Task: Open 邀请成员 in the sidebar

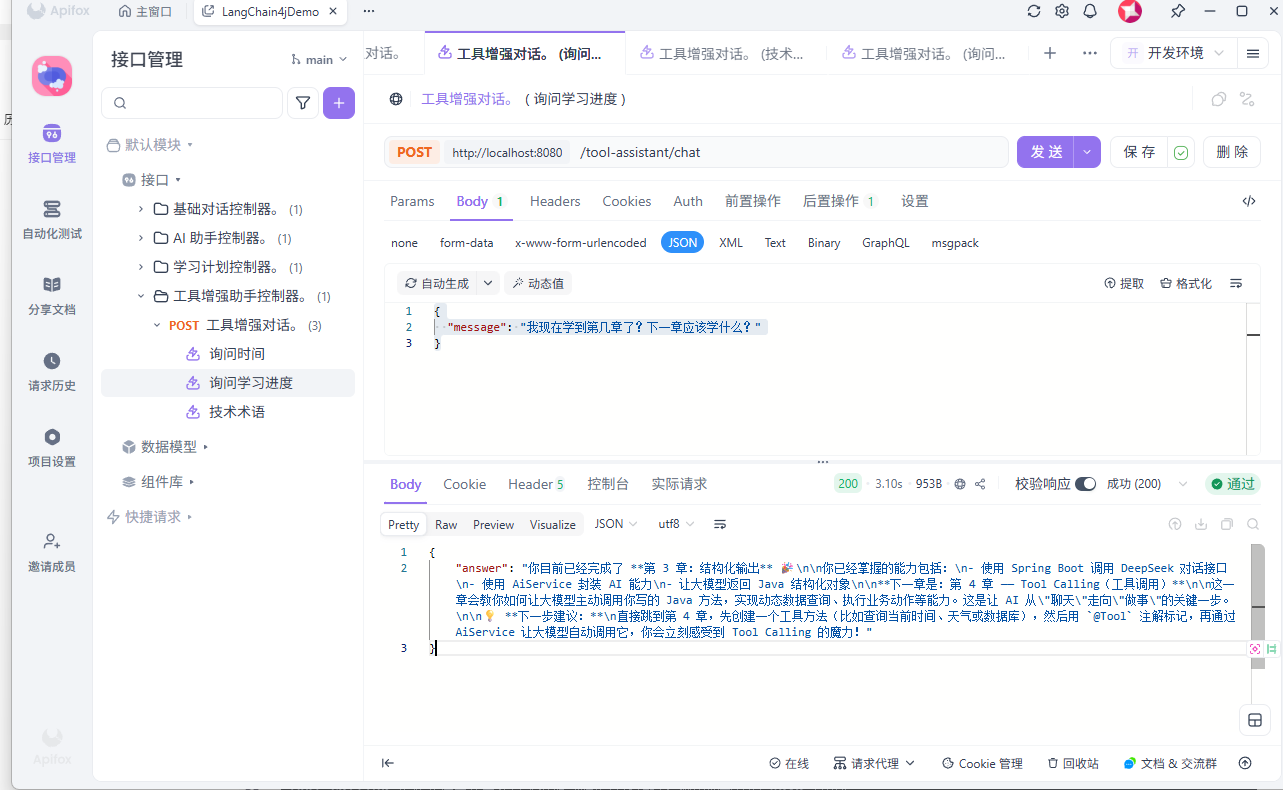Action: click(52, 552)
